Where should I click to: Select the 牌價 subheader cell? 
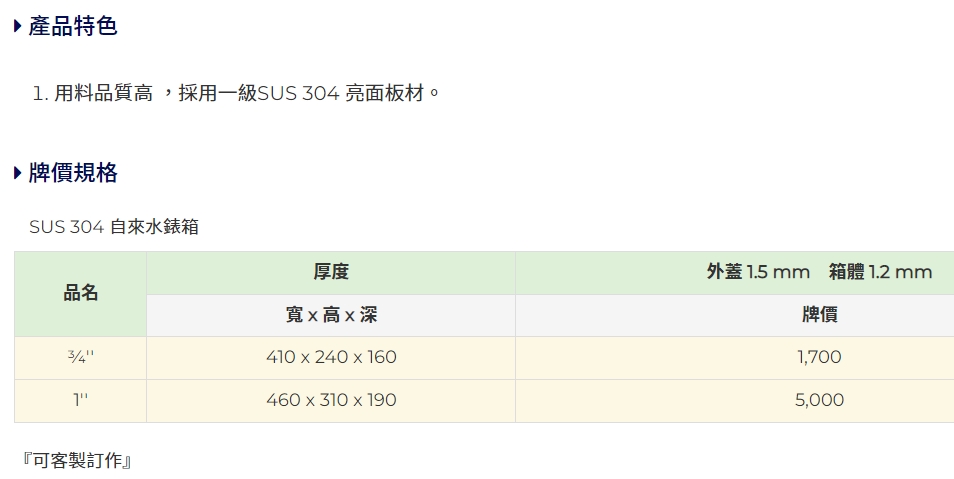[820, 315]
